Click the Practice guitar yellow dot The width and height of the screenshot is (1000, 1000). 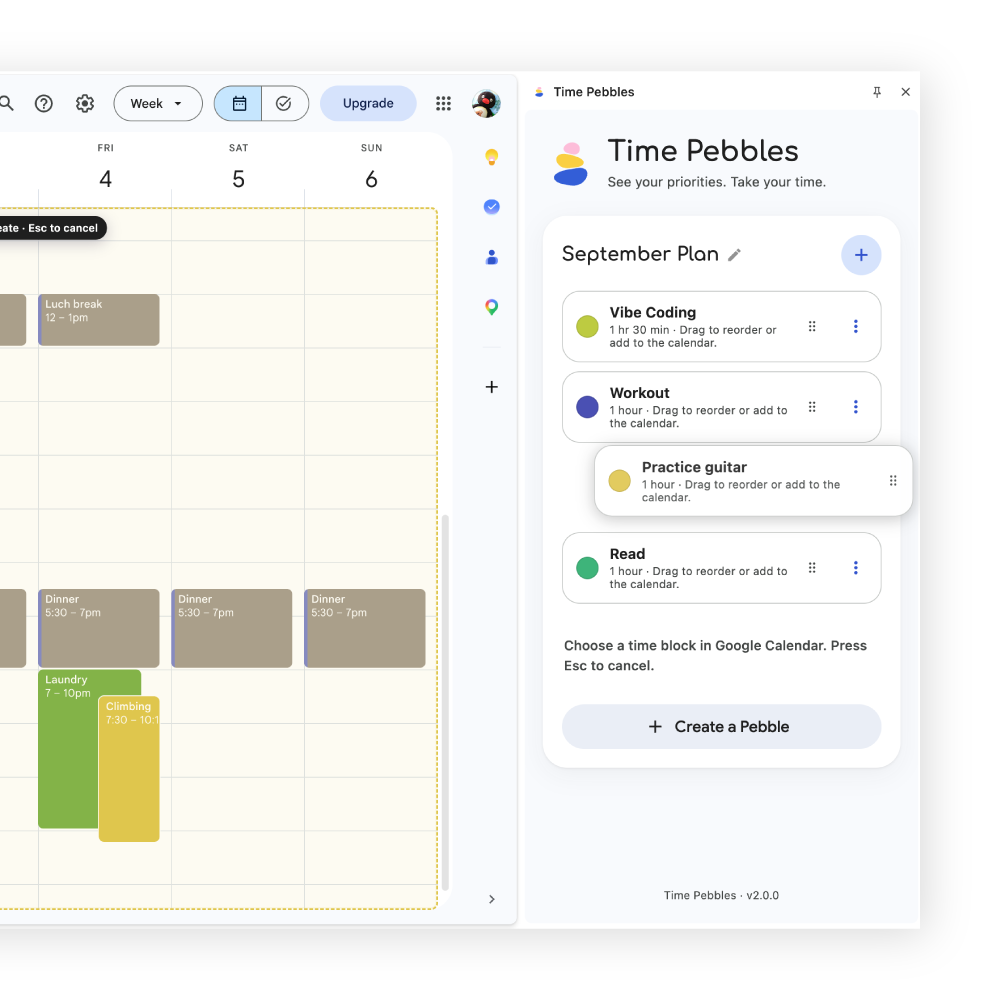click(619, 481)
